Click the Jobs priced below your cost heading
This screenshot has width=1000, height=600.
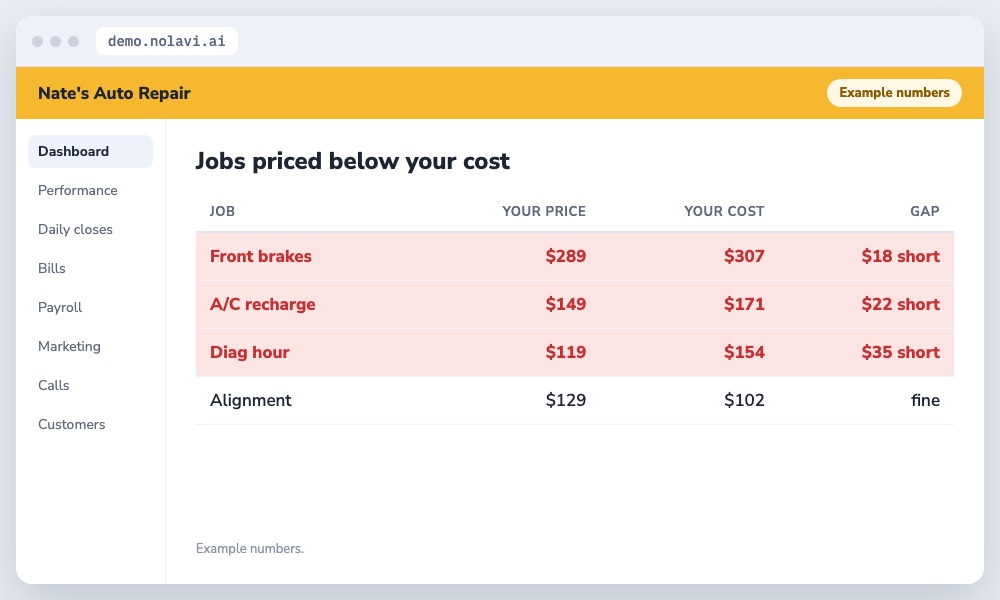[x=353, y=161]
